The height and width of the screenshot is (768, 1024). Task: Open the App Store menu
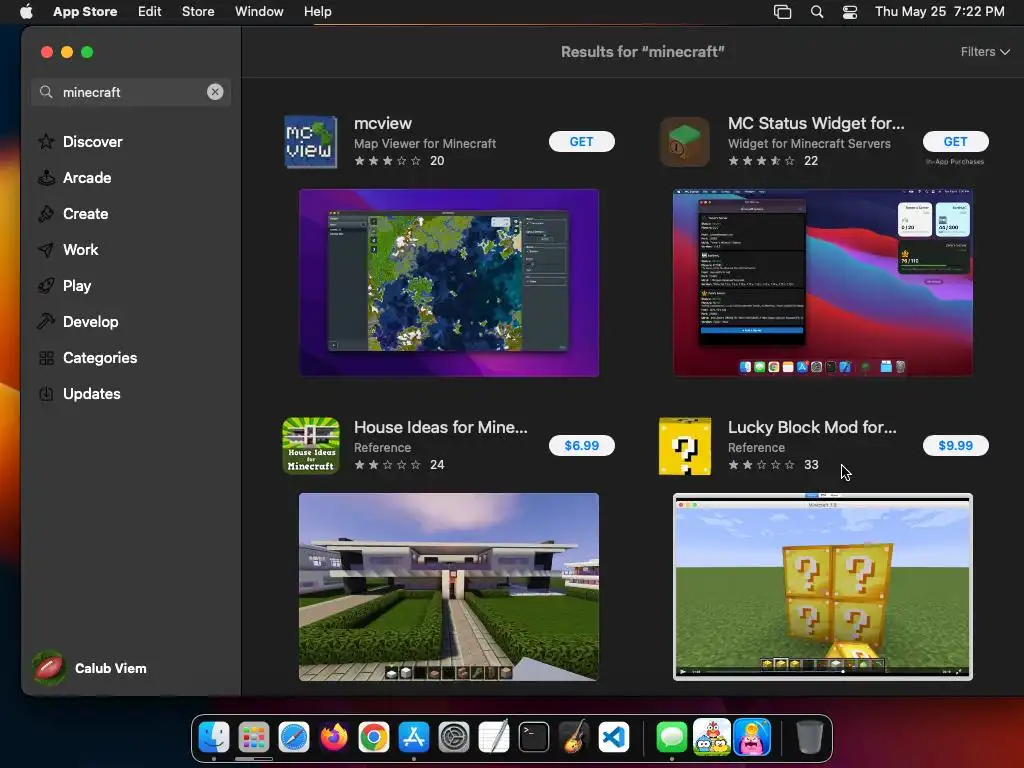[x=85, y=11]
